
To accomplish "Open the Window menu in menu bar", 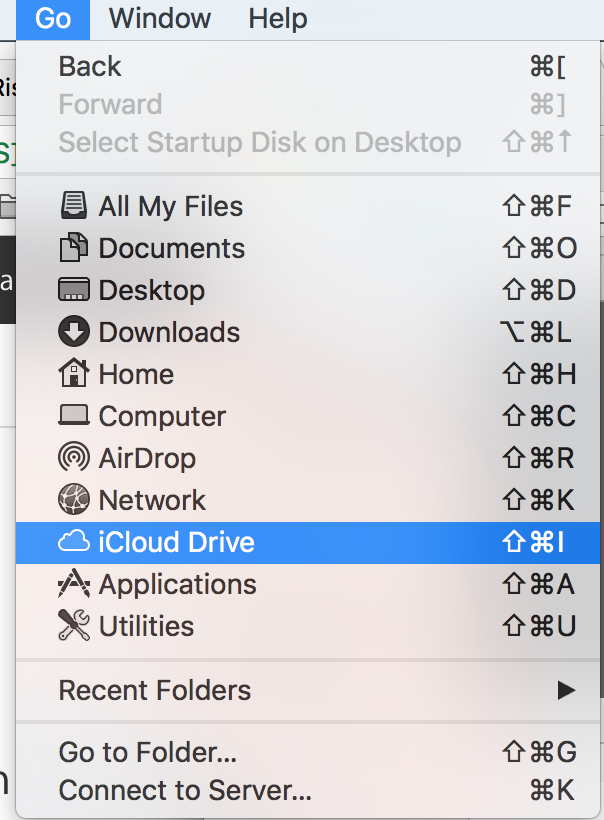I will pos(160,18).
